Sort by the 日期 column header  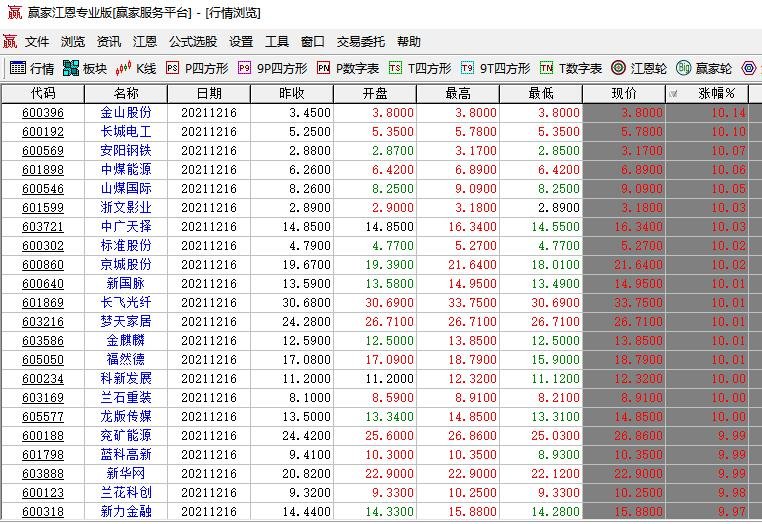tap(209, 93)
